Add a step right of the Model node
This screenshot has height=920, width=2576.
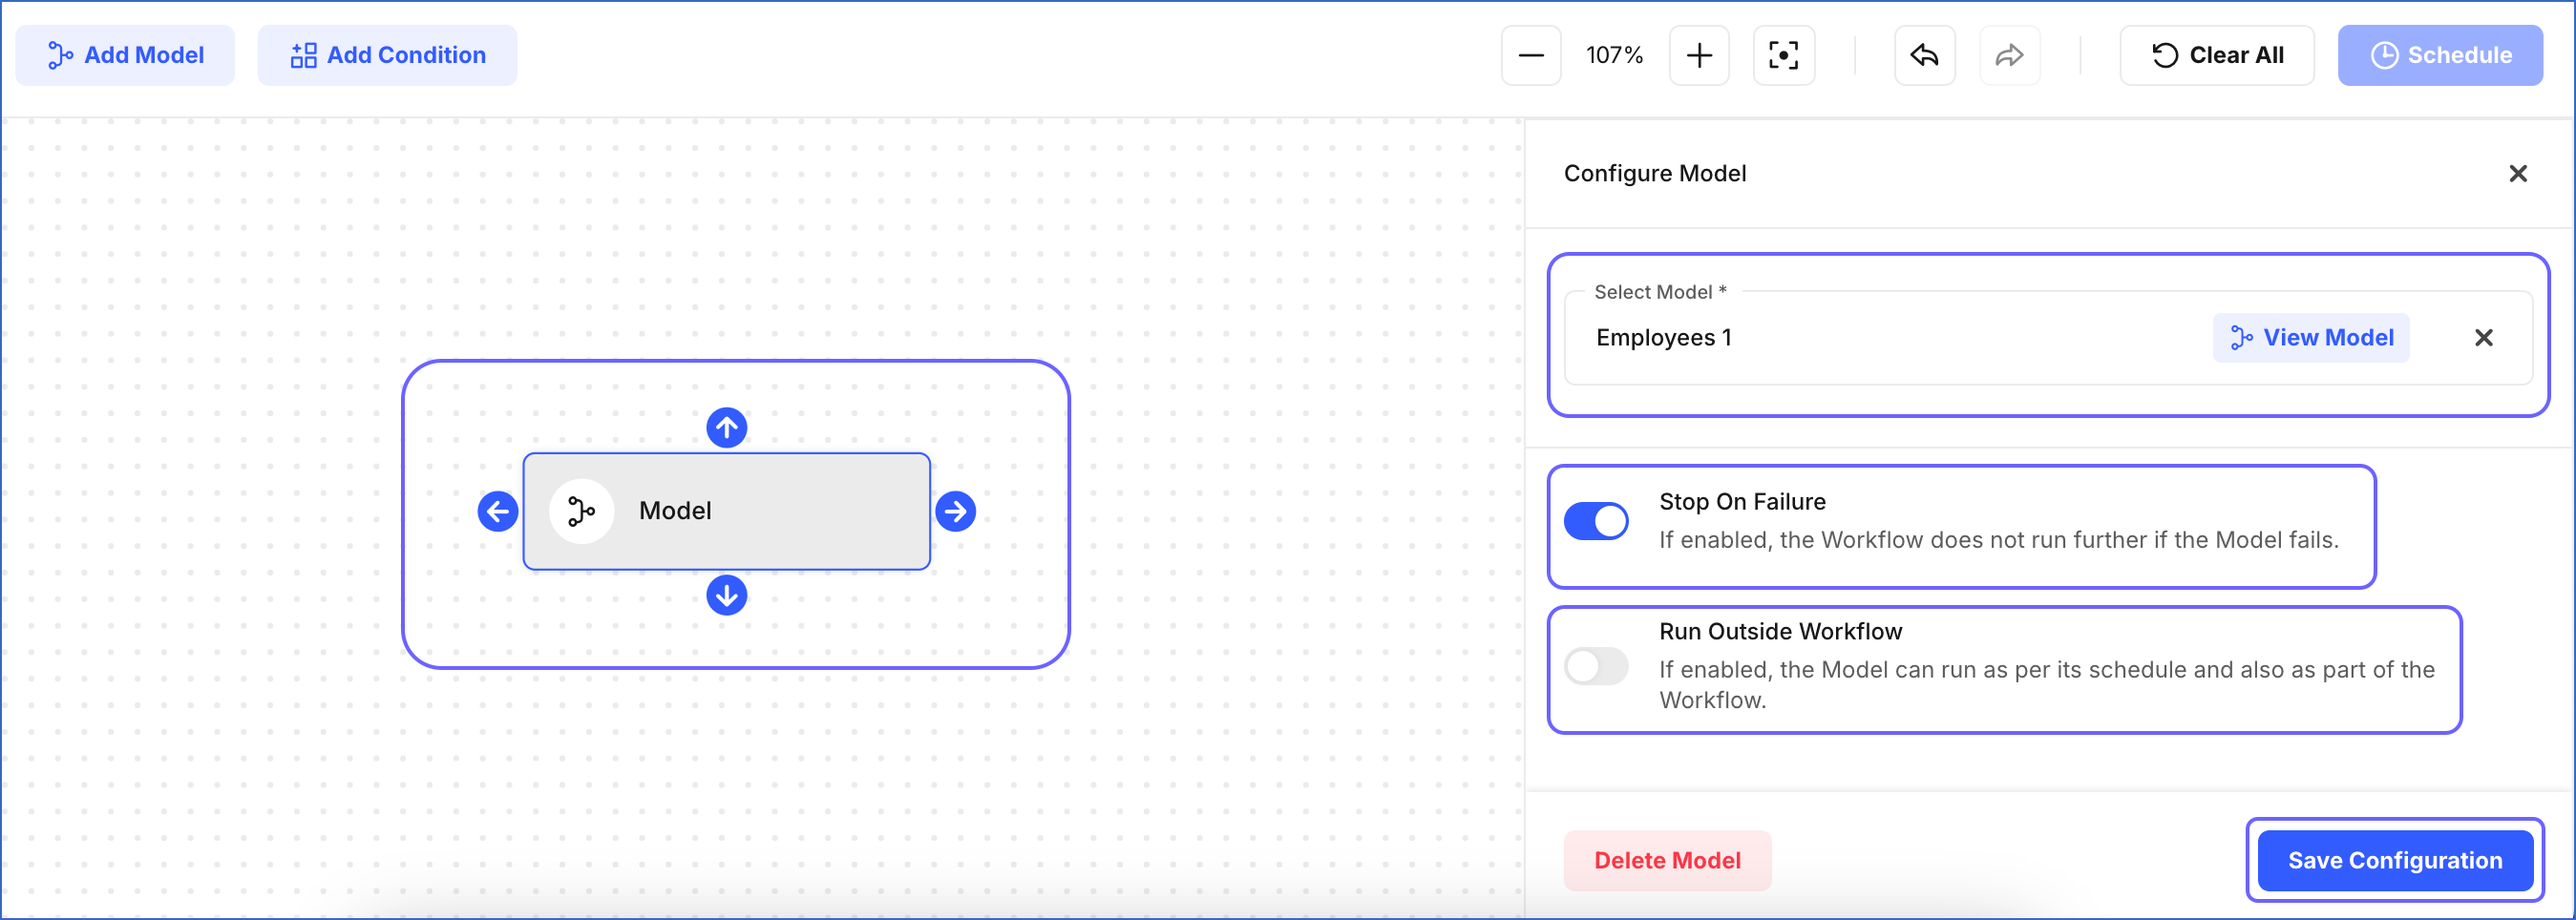(956, 511)
